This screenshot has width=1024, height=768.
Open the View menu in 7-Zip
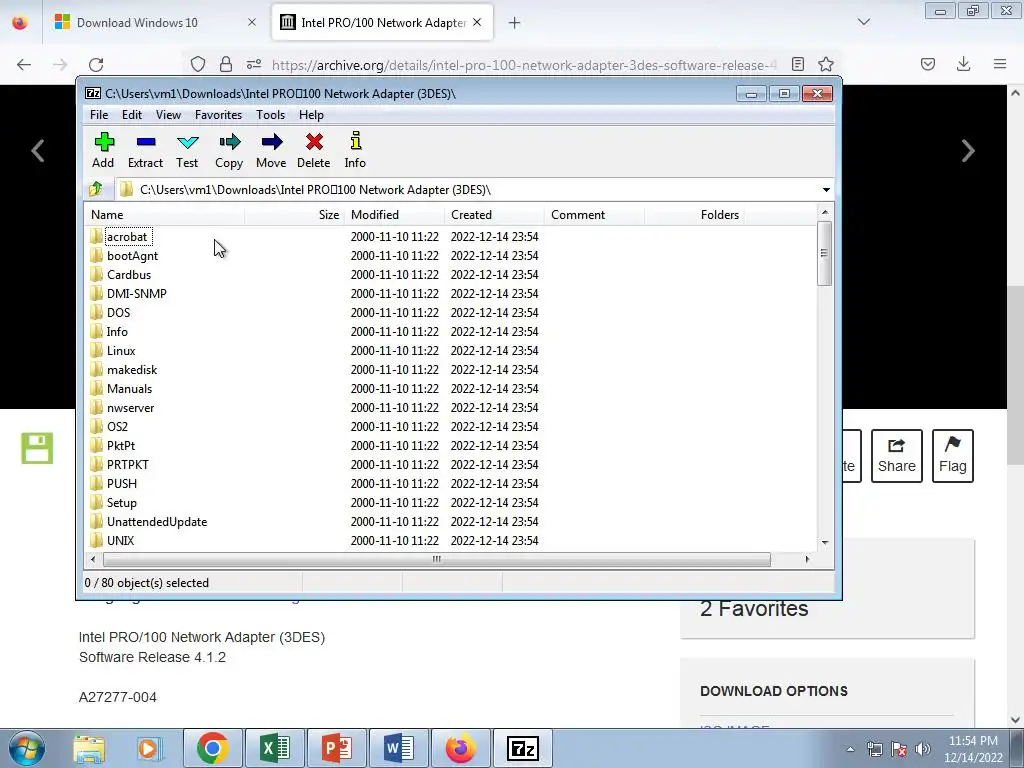click(168, 115)
